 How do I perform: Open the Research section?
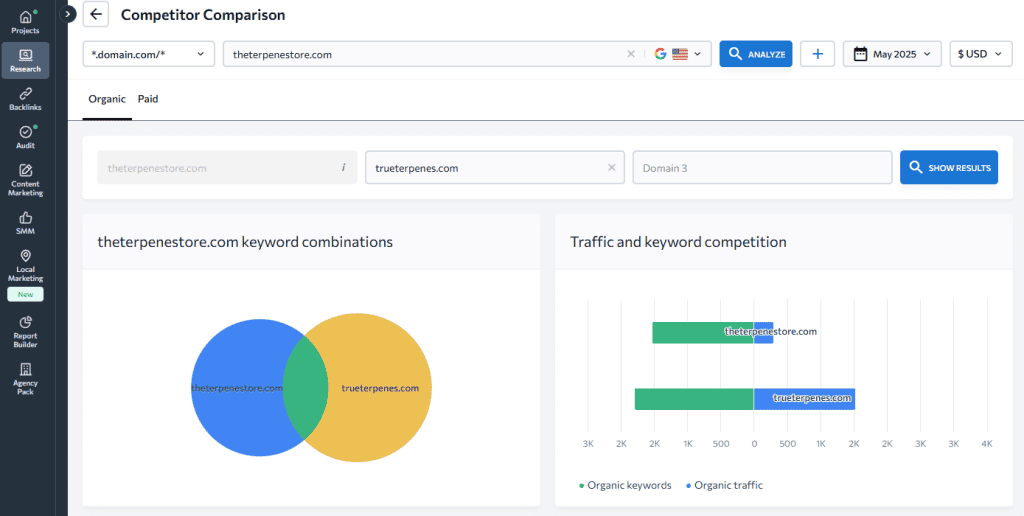pyautogui.click(x=25, y=61)
